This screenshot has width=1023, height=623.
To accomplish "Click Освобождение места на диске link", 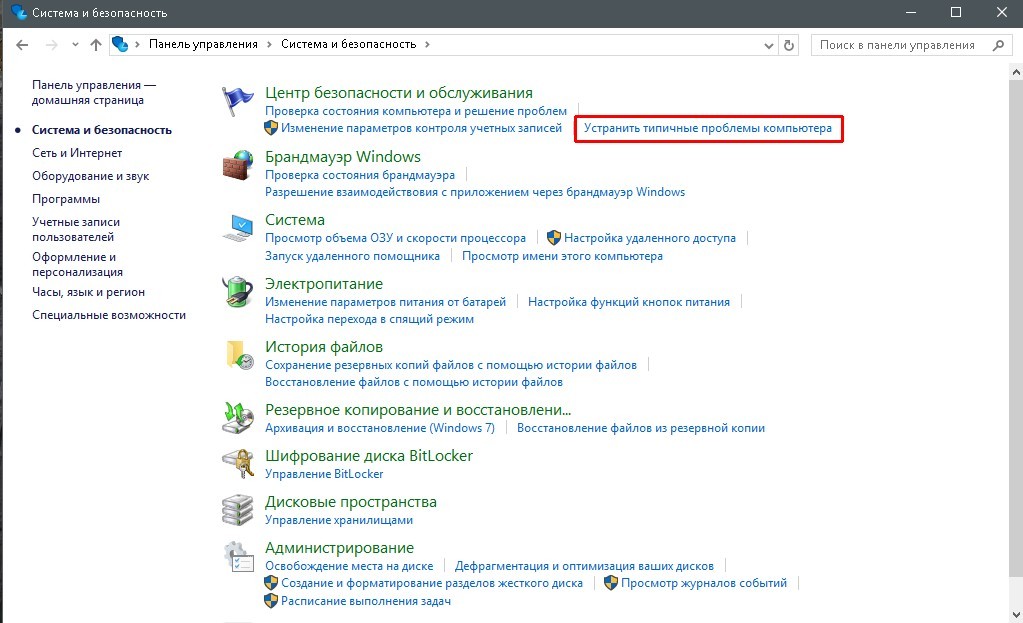I will [x=349, y=566].
